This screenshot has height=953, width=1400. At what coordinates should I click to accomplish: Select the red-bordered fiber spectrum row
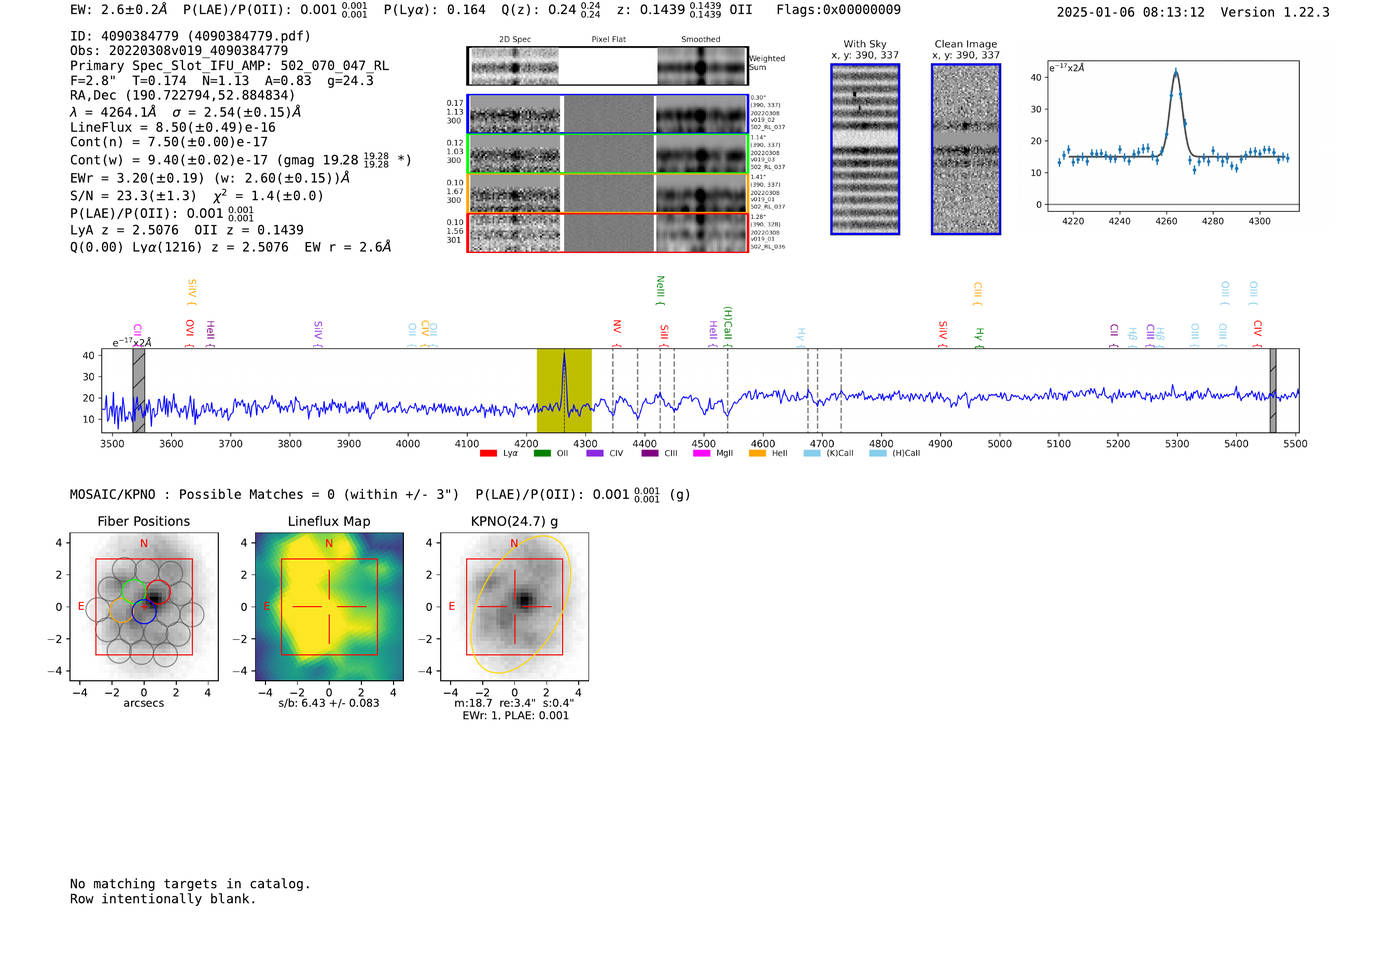click(608, 232)
